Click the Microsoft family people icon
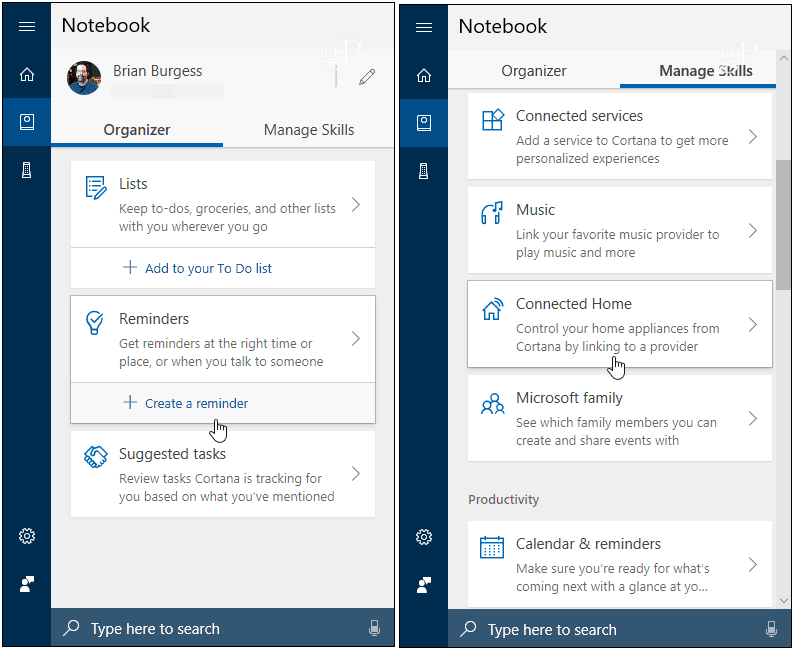Image resolution: width=794 pixels, height=649 pixels. point(492,403)
